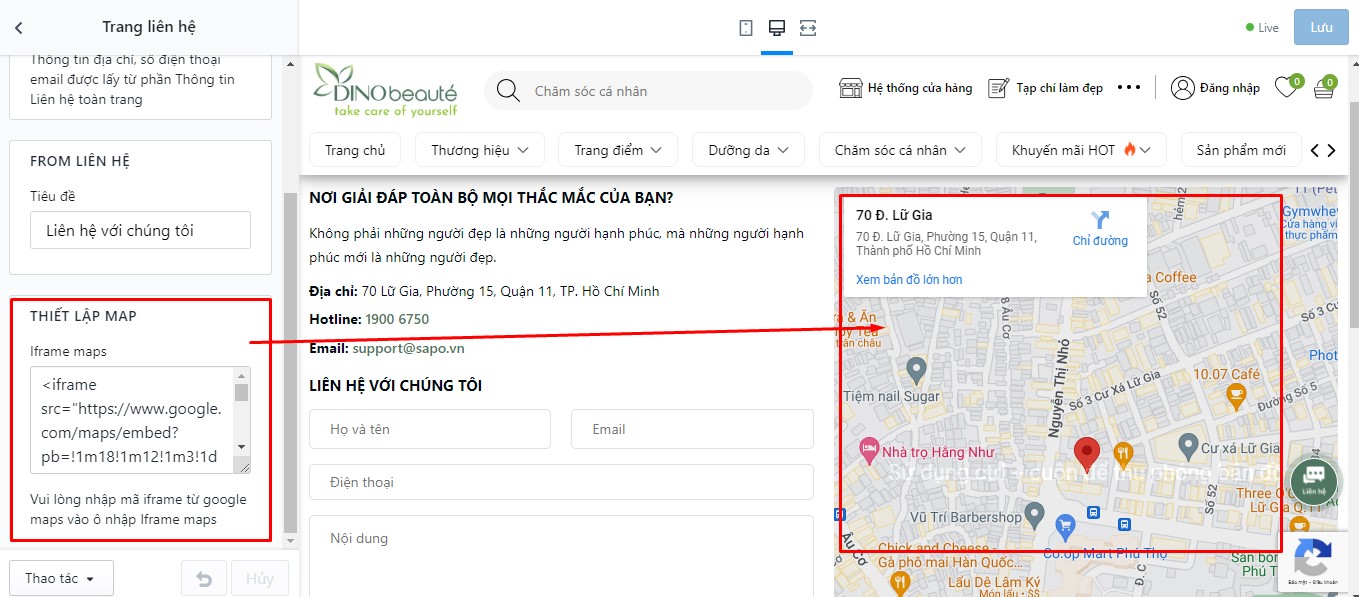Click the Cư xá Lữ Gia map marker

tap(1187, 445)
